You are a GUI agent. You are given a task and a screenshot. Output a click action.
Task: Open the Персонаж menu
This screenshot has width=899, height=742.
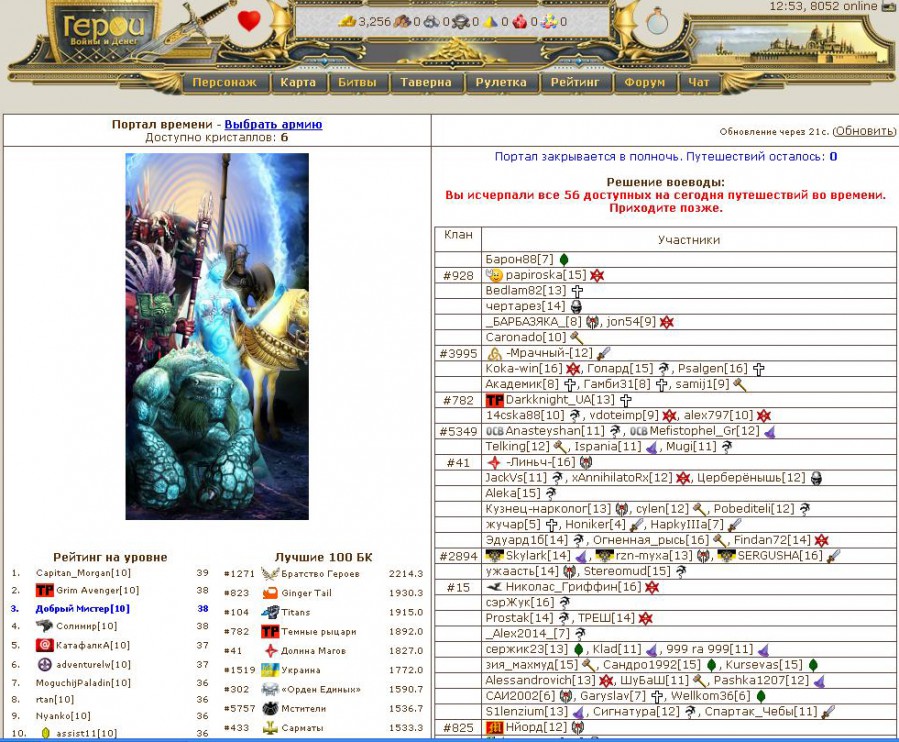(225, 83)
